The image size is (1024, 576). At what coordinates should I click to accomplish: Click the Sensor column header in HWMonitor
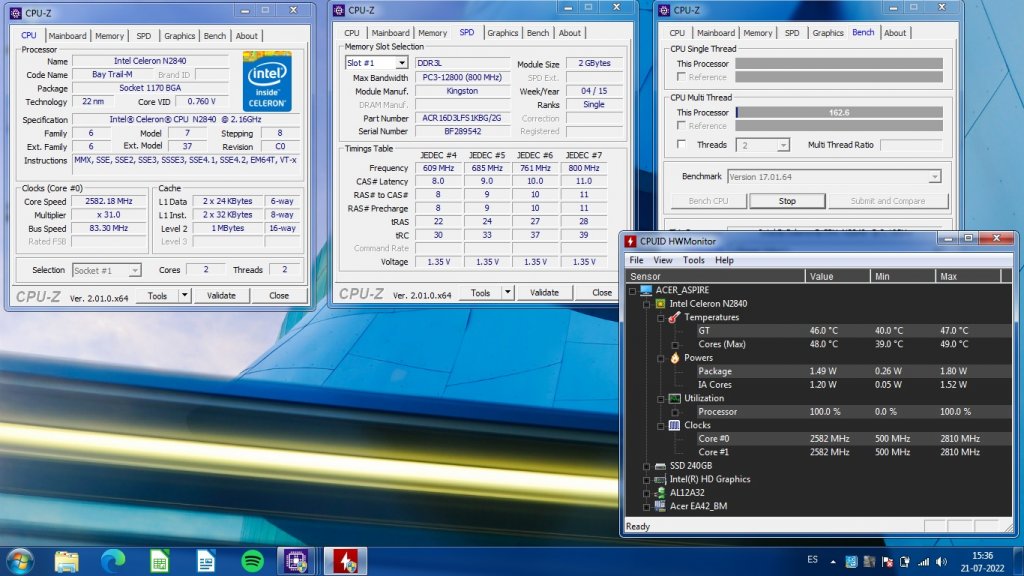pyautogui.click(x=714, y=276)
